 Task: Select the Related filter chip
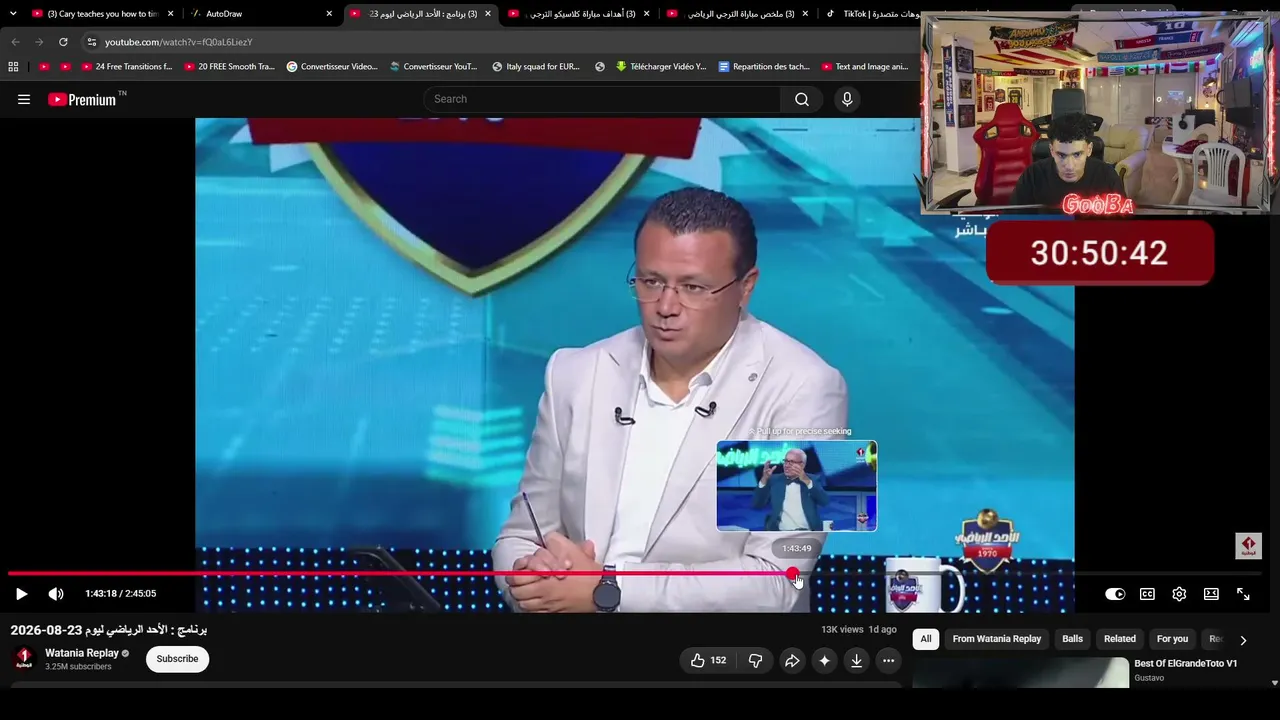coord(1120,639)
